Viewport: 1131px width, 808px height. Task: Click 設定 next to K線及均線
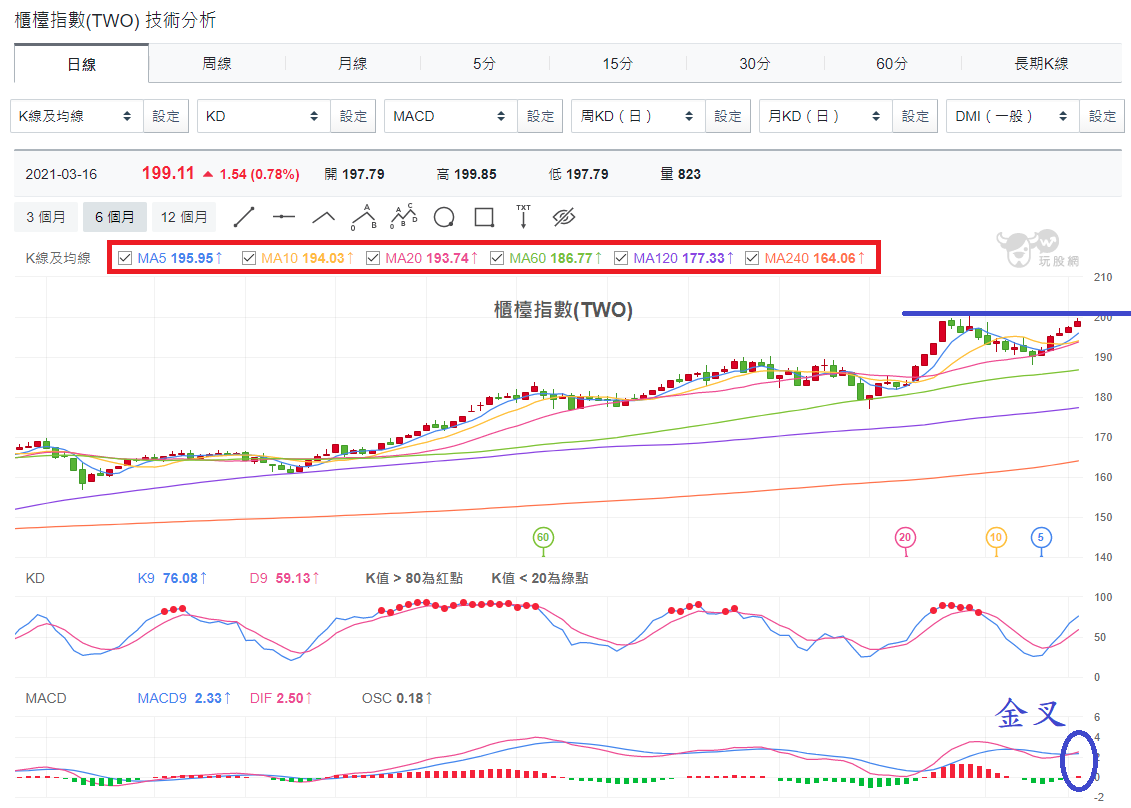coord(166,116)
